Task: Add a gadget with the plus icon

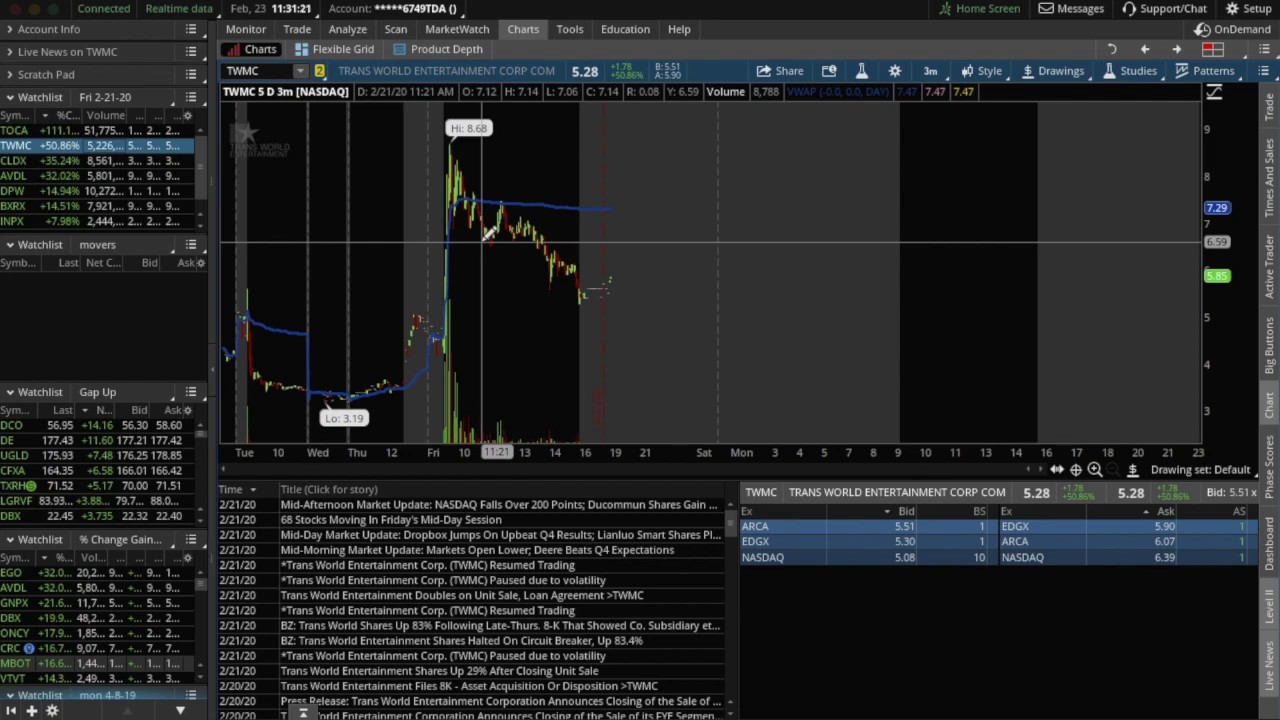Action: coord(31,710)
